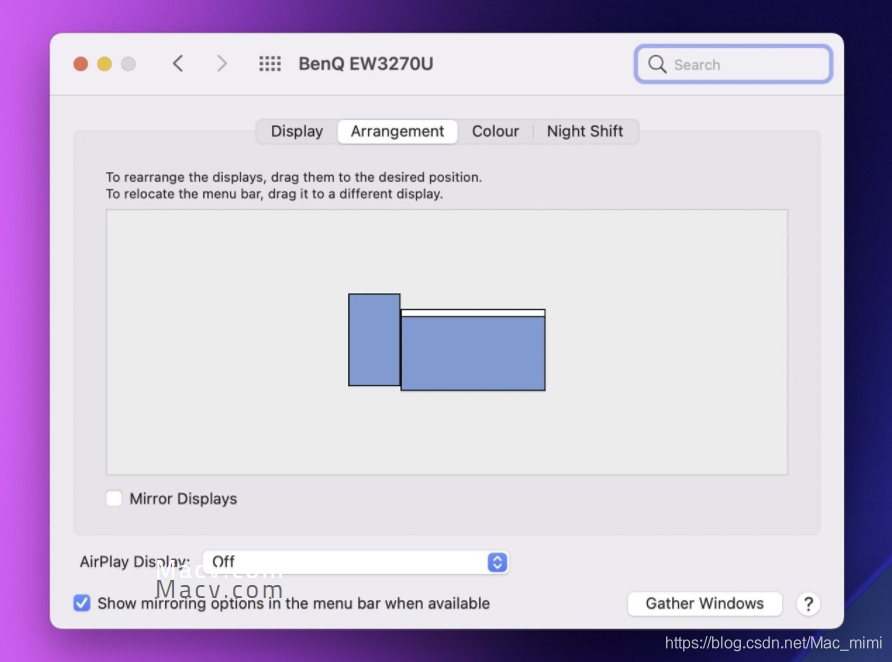Click the Gather Windows button
The width and height of the screenshot is (892, 662).
[x=704, y=603]
